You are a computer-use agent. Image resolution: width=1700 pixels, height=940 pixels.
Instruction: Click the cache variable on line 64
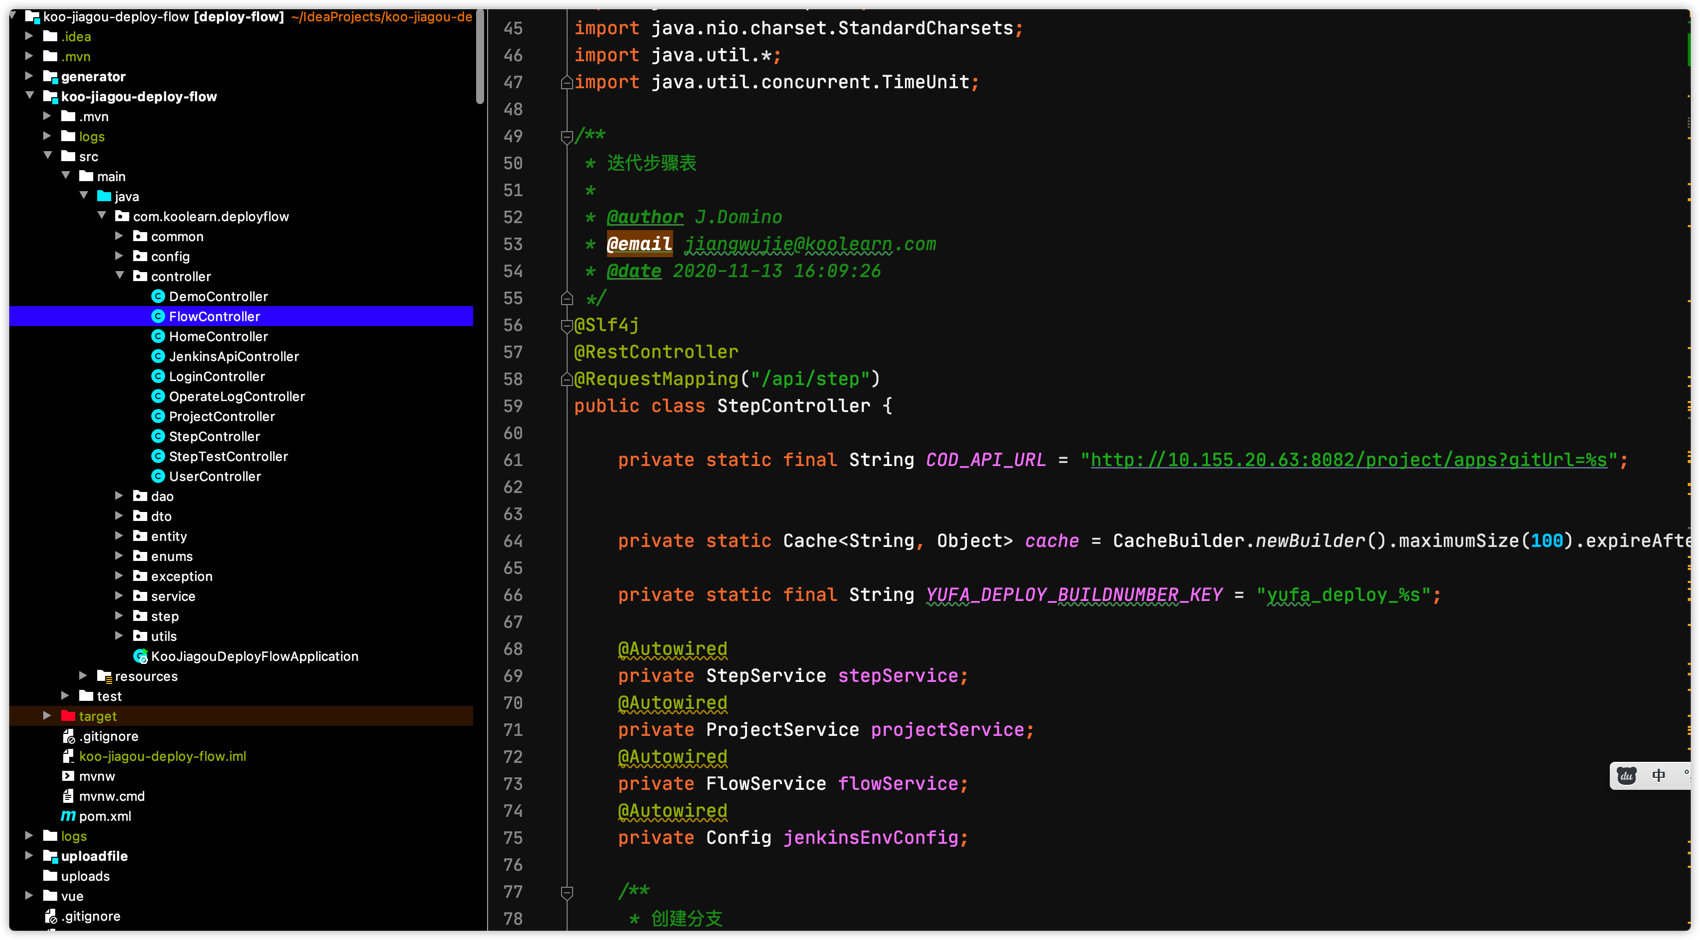click(1052, 541)
